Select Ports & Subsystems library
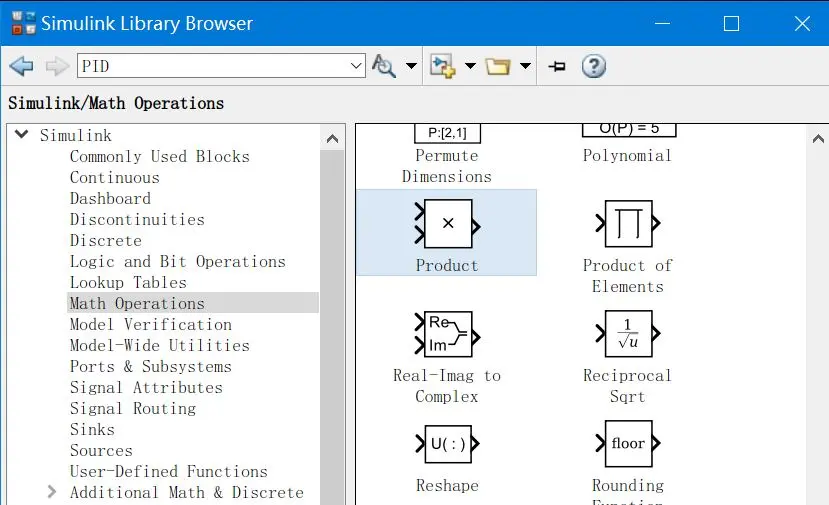829x505 pixels. 151,366
